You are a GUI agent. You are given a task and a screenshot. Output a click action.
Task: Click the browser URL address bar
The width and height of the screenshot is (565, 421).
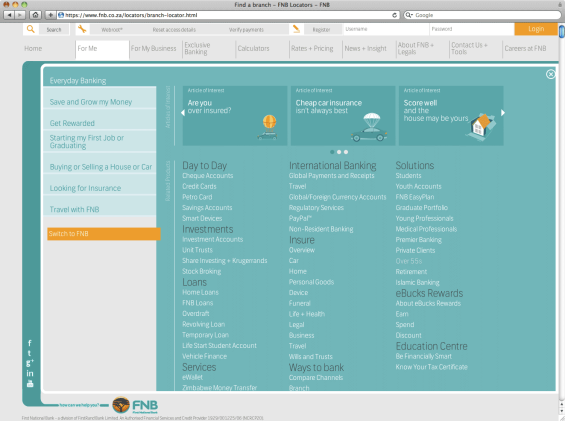tap(229, 15)
